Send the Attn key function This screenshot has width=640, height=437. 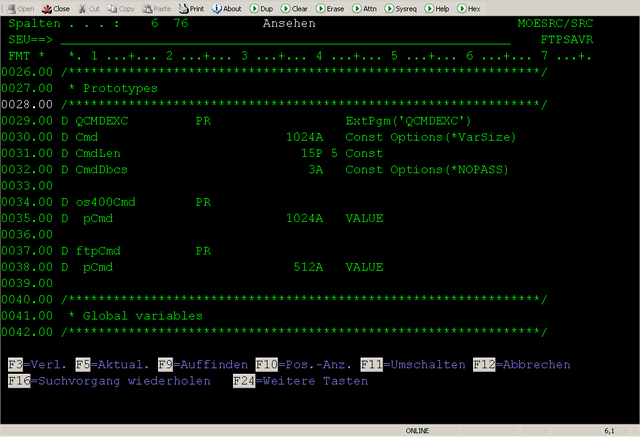tap(364, 9)
